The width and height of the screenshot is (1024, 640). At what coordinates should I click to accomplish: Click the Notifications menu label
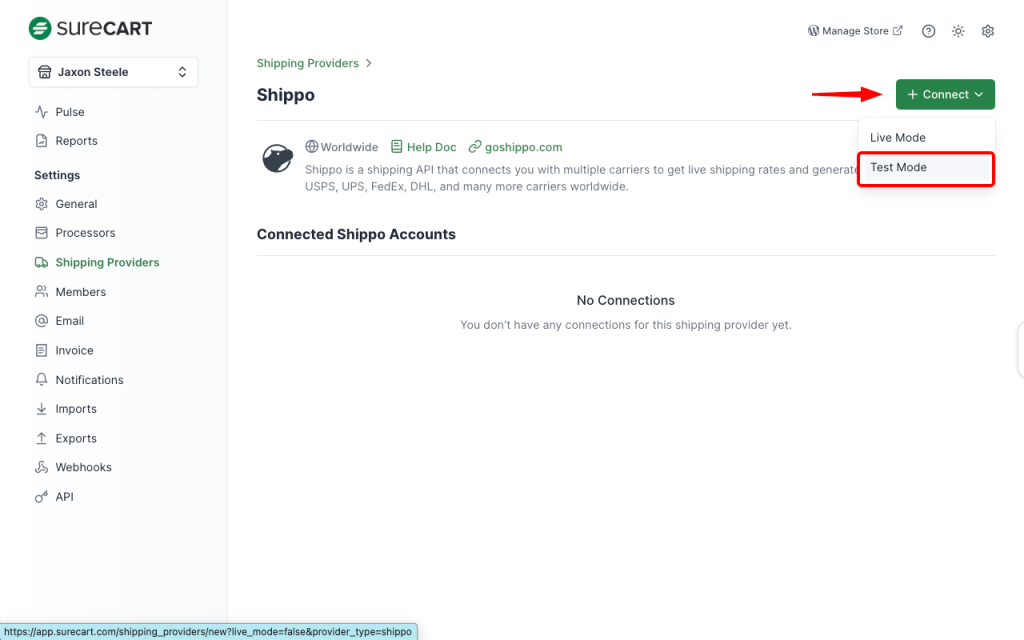click(x=89, y=379)
